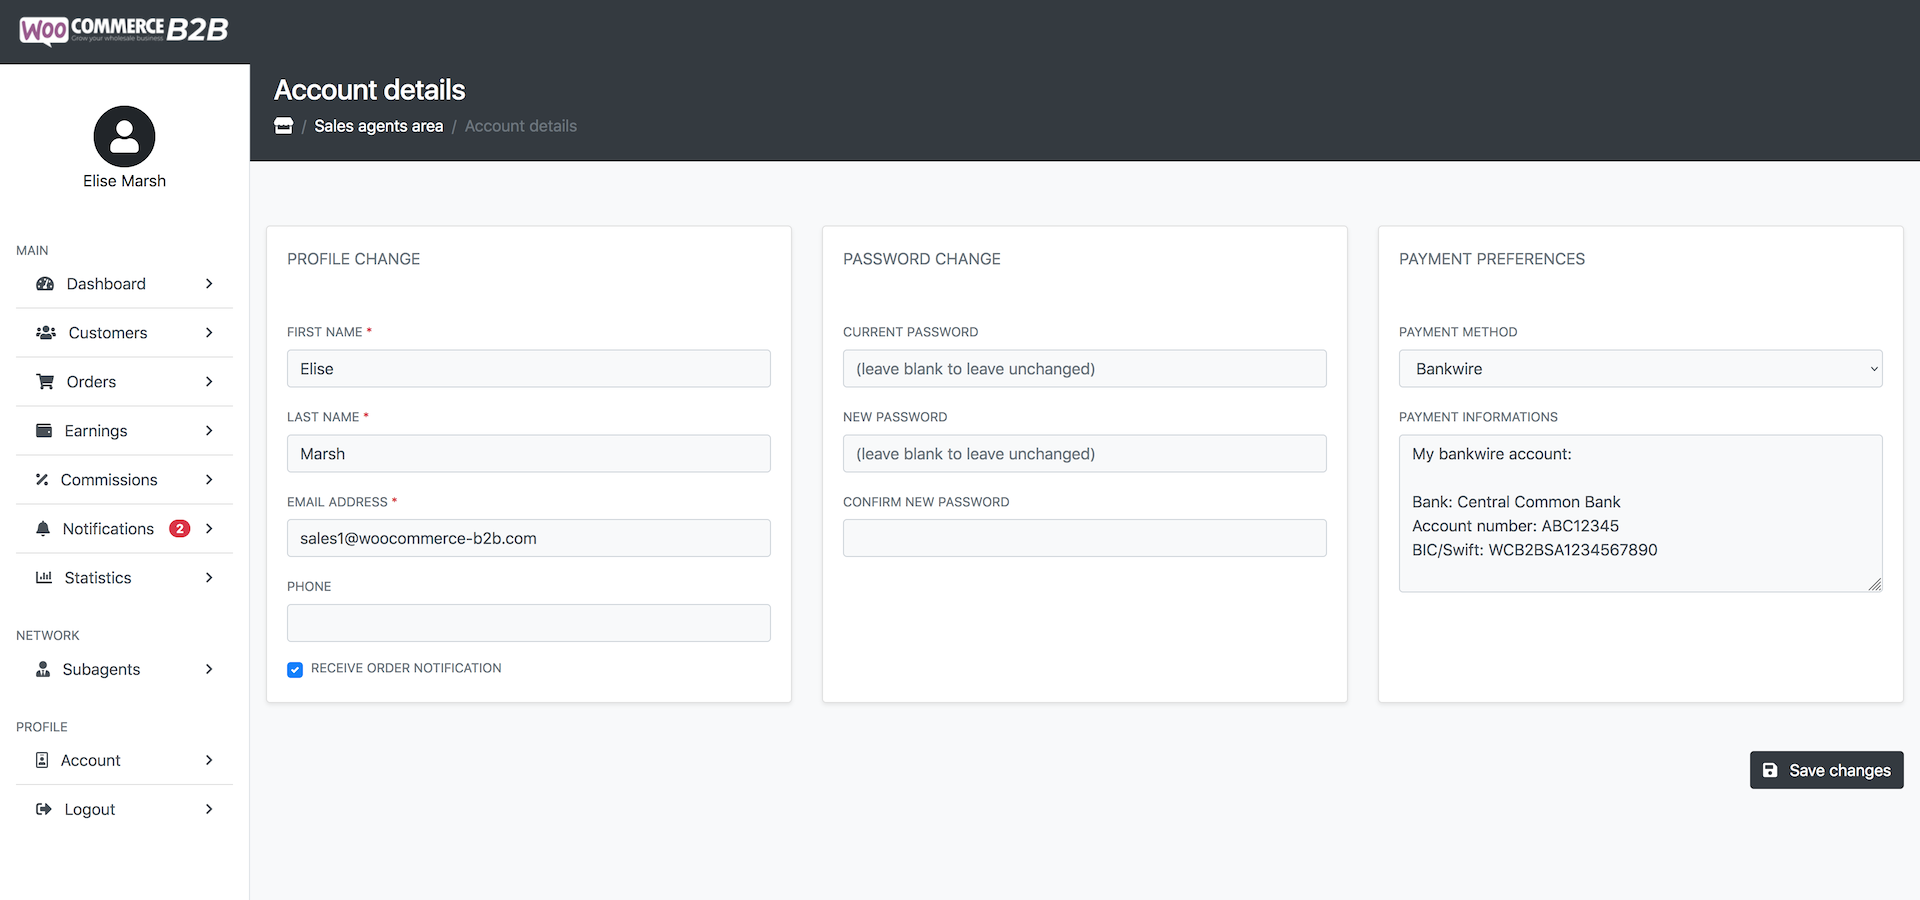Click the Logout exit icon
Viewport: 1920px width, 900px height.
click(x=44, y=809)
